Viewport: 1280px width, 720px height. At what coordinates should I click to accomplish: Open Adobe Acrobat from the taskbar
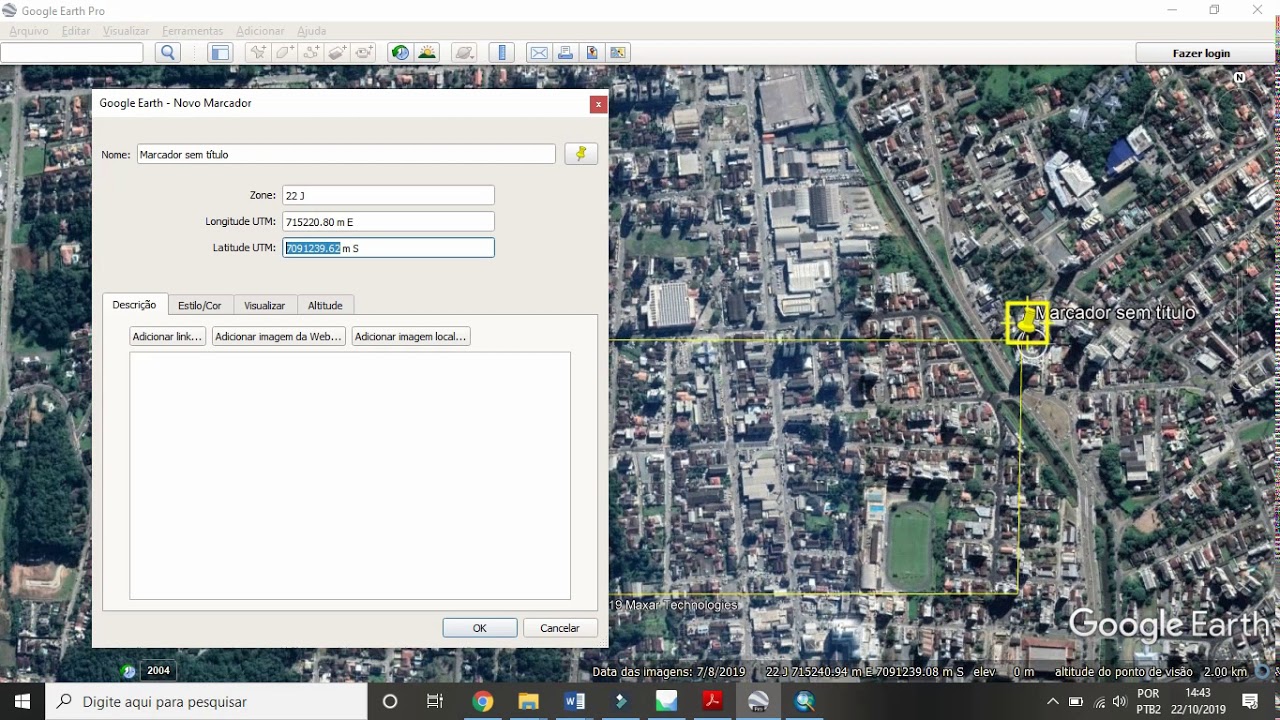click(712, 701)
